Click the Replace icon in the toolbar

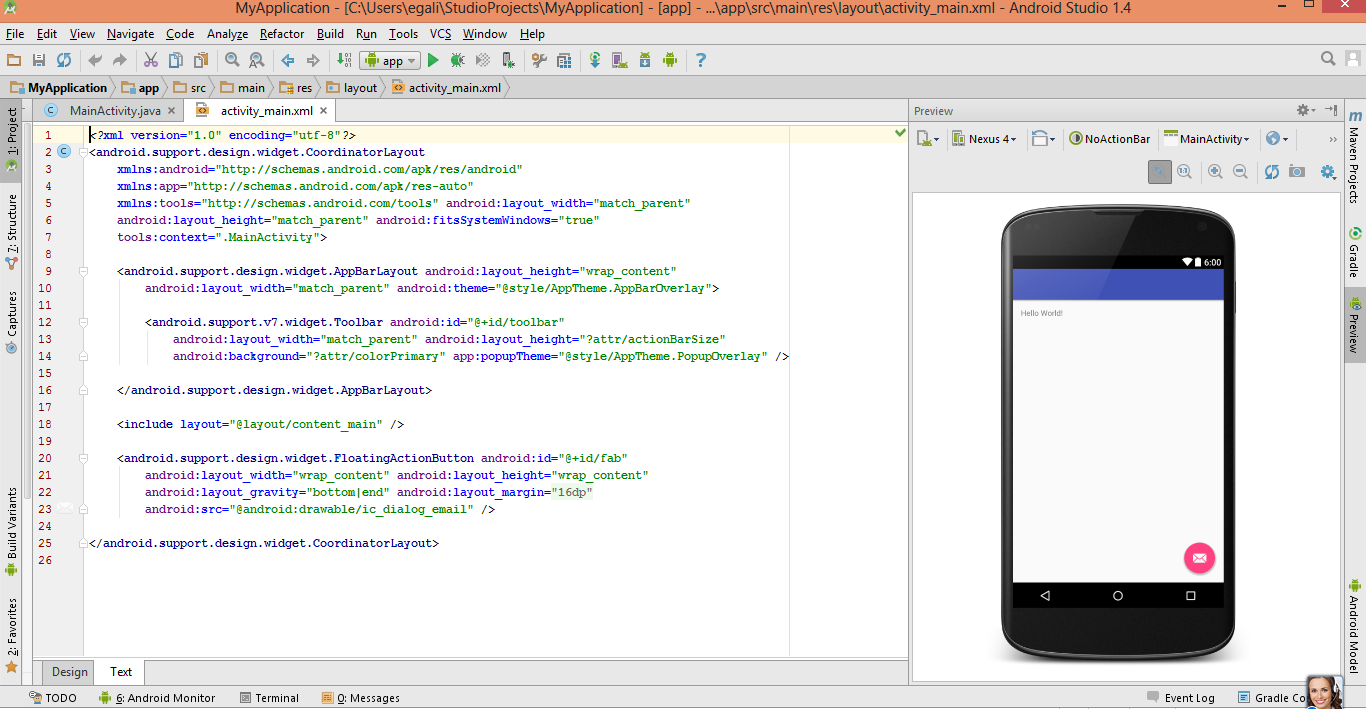tap(257, 60)
